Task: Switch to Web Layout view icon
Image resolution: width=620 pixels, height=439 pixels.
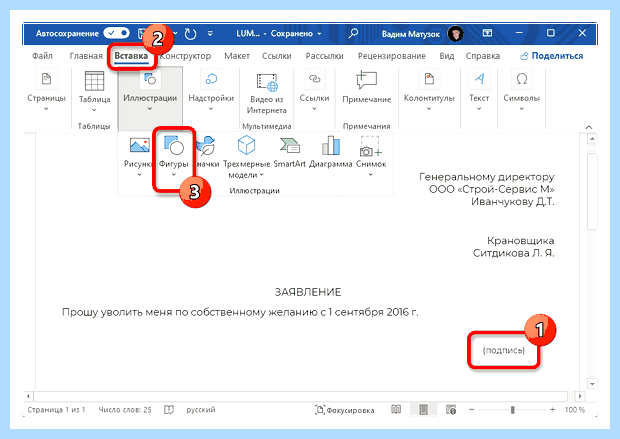Action: pos(451,410)
